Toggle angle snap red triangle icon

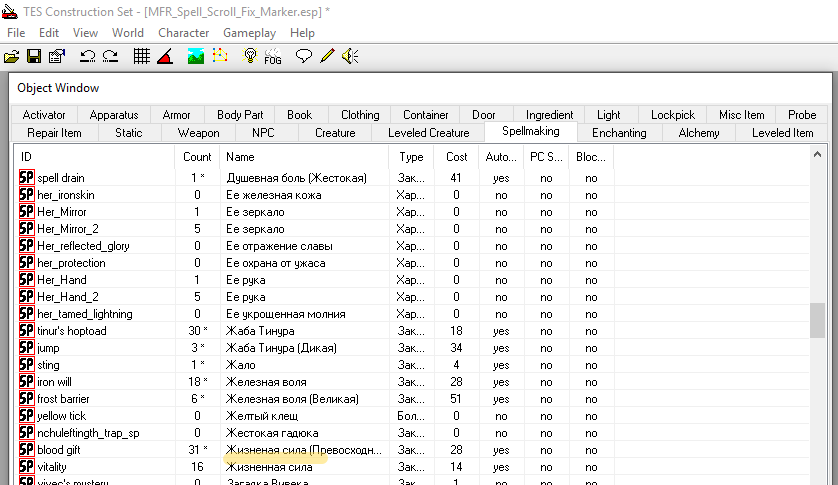tap(165, 56)
